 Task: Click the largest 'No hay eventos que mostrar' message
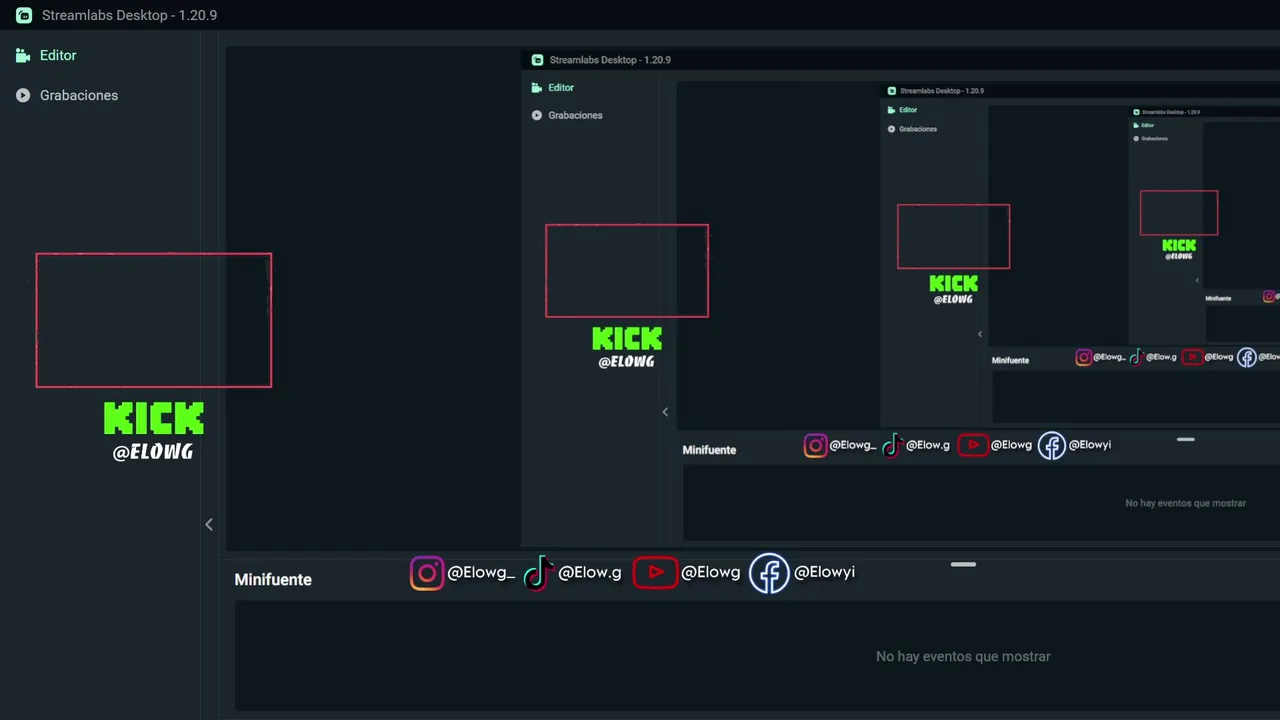tap(963, 657)
